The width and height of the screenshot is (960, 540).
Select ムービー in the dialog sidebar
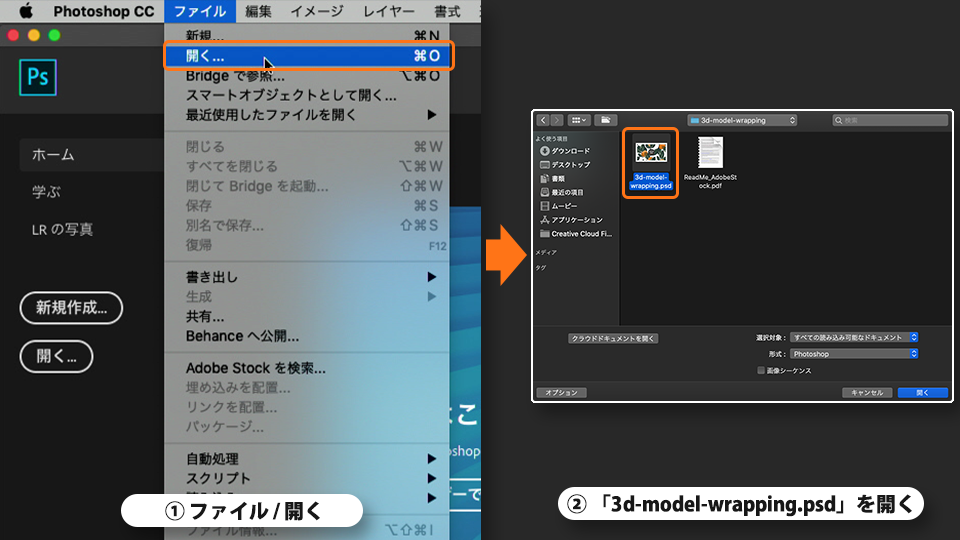click(558, 206)
